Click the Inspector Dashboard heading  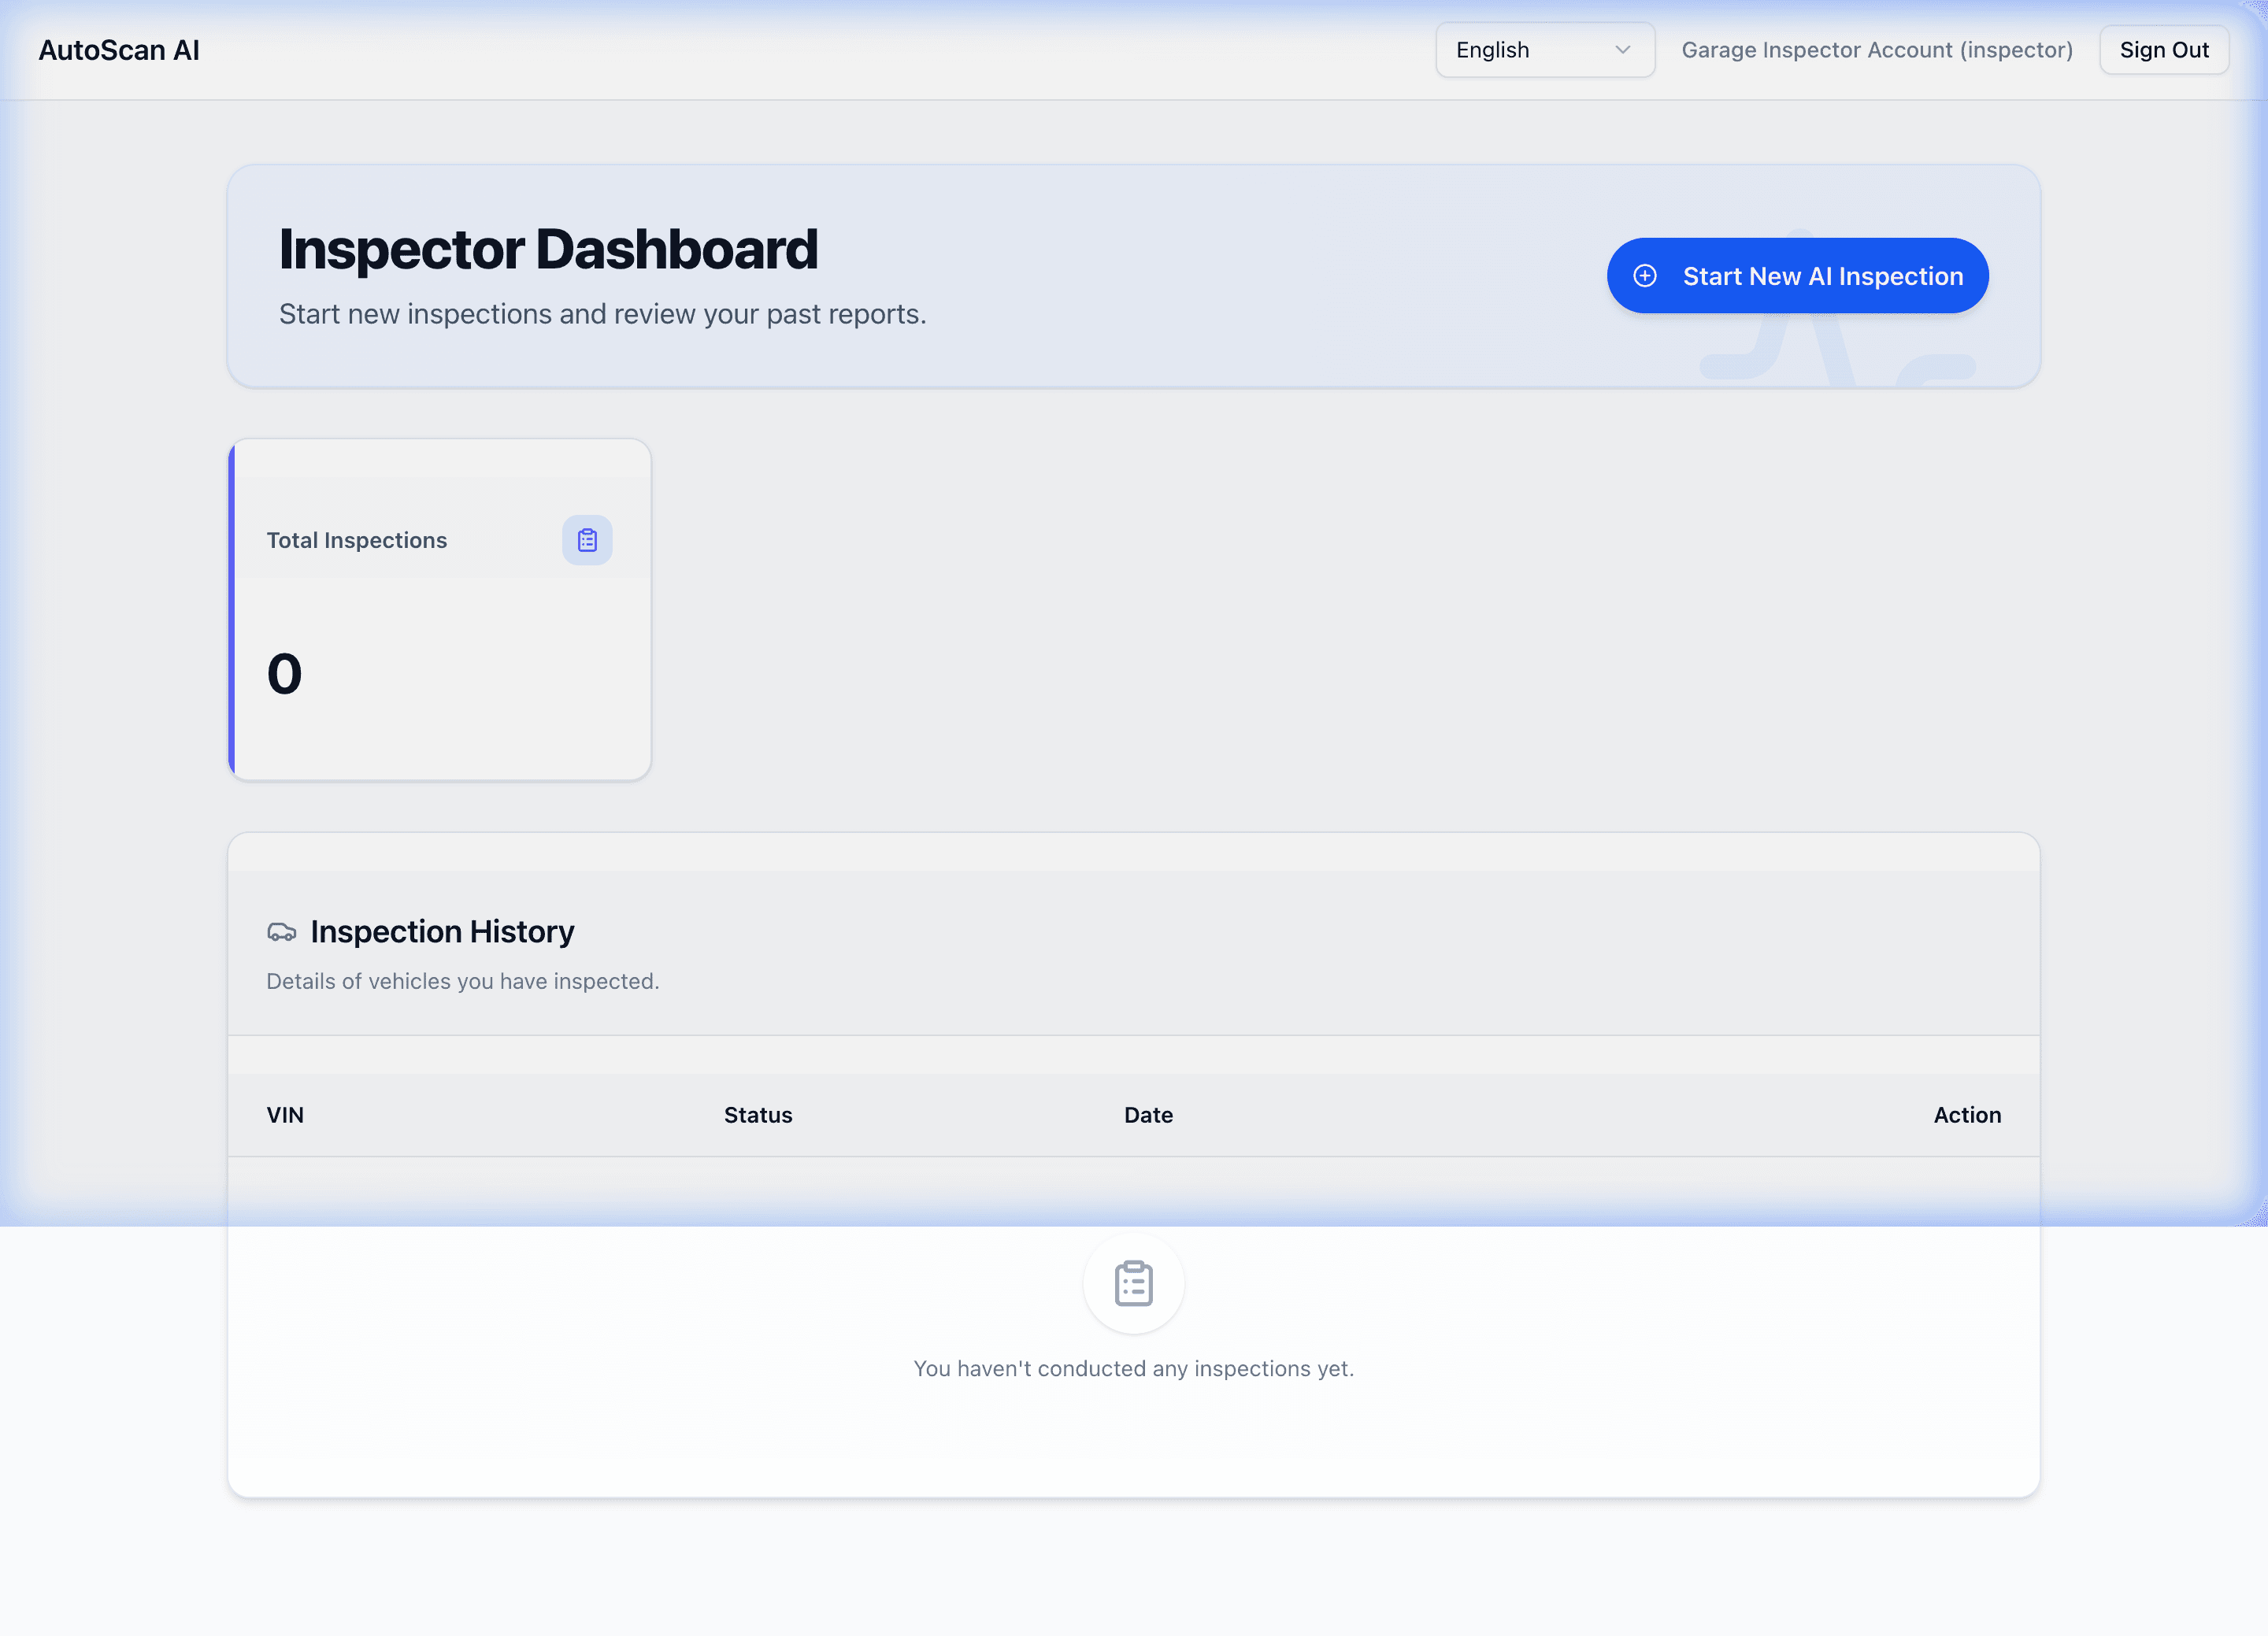click(548, 249)
